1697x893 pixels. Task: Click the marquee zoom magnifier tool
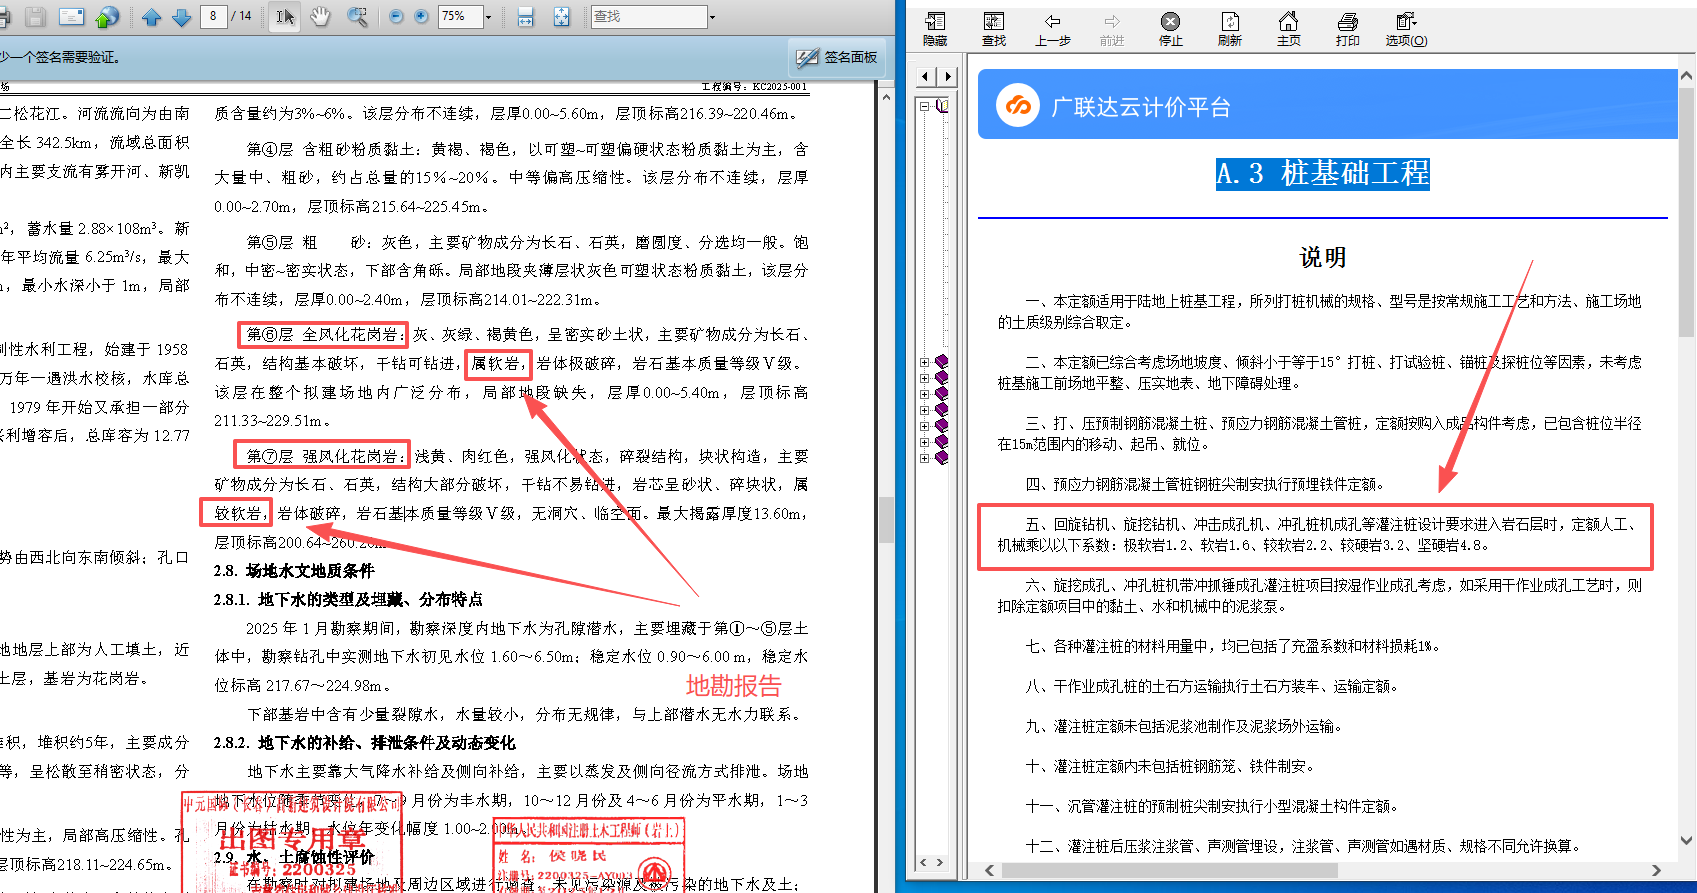(x=356, y=17)
